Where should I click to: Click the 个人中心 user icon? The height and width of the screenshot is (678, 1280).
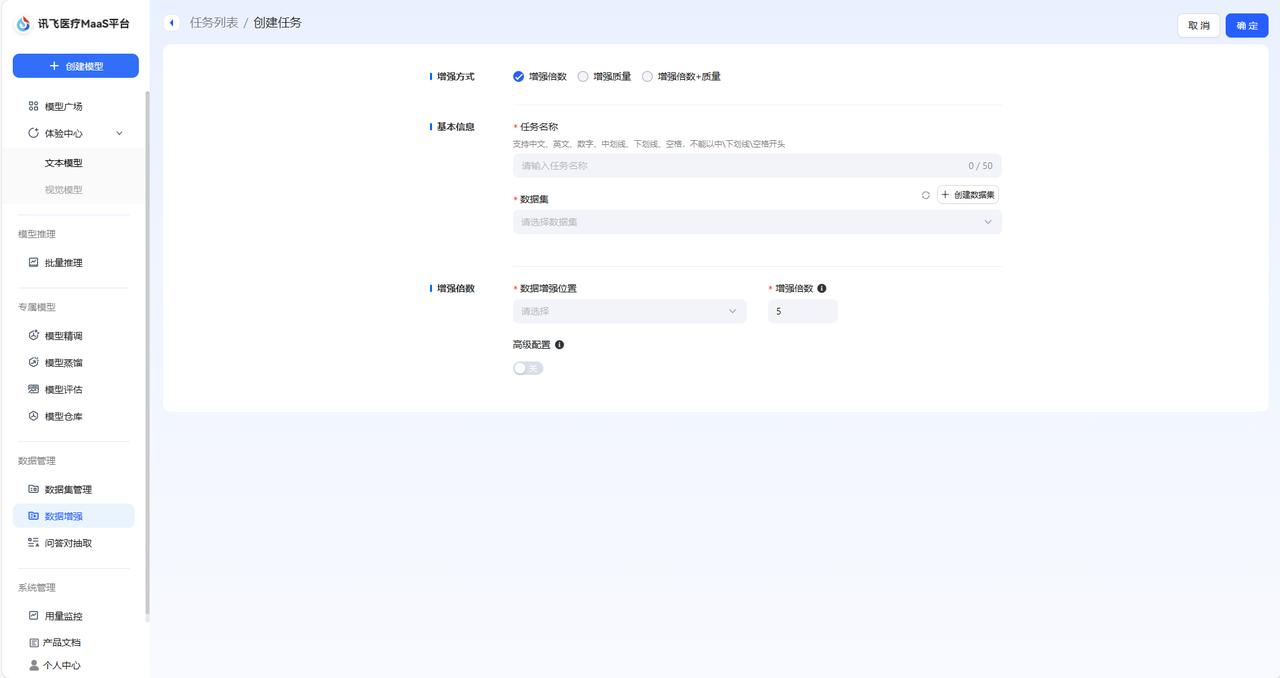34,665
